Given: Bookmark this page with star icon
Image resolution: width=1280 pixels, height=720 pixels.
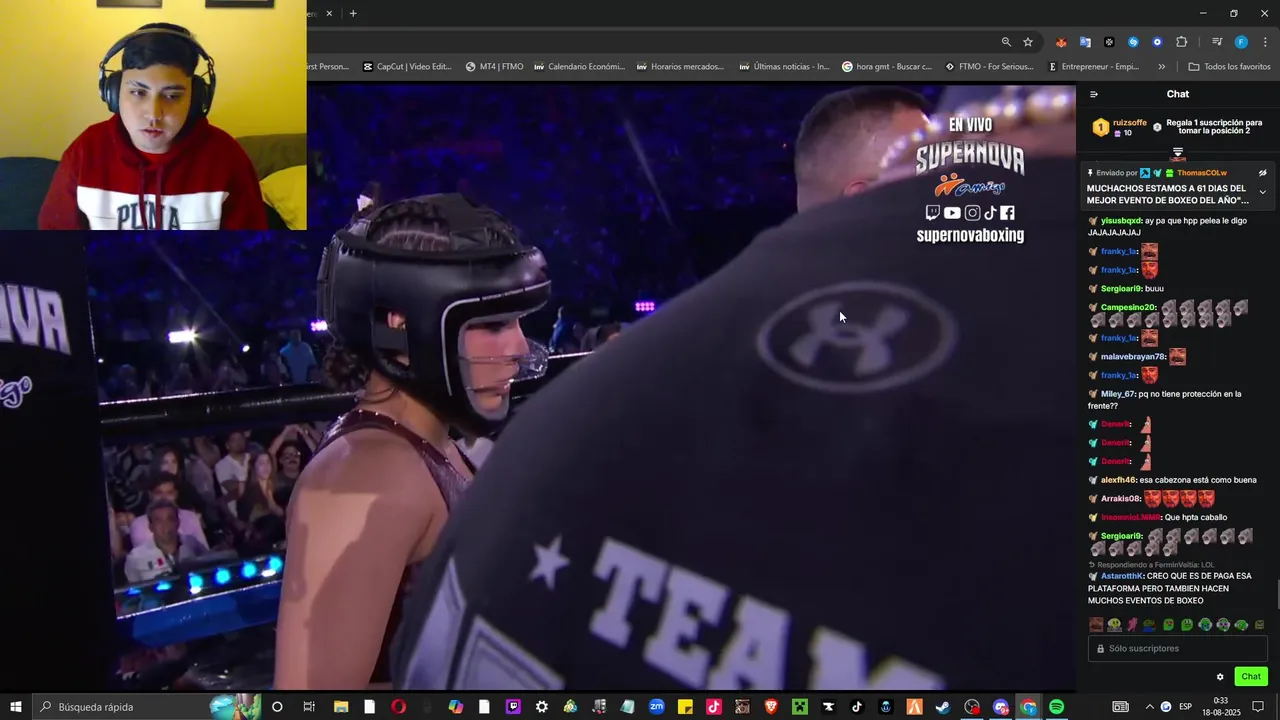Looking at the screenshot, I should click(1028, 42).
